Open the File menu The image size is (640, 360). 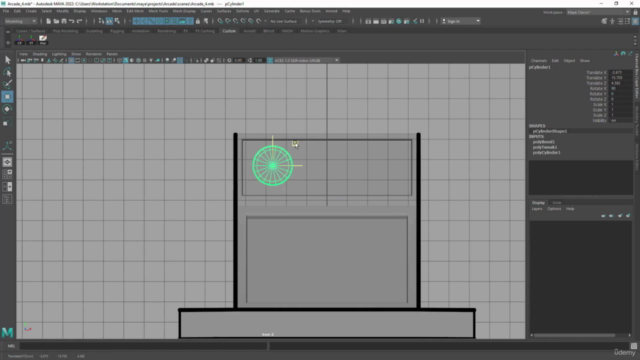(6, 11)
